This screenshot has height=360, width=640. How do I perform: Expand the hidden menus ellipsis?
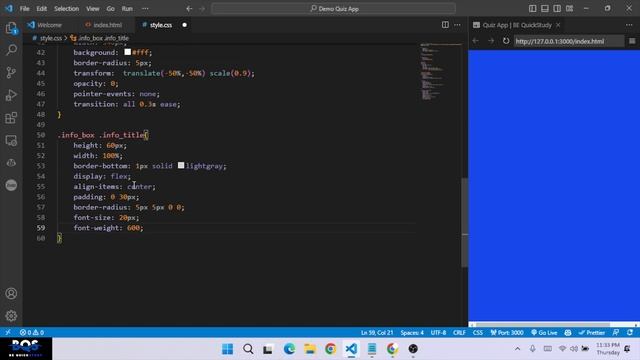click(145, 9)
